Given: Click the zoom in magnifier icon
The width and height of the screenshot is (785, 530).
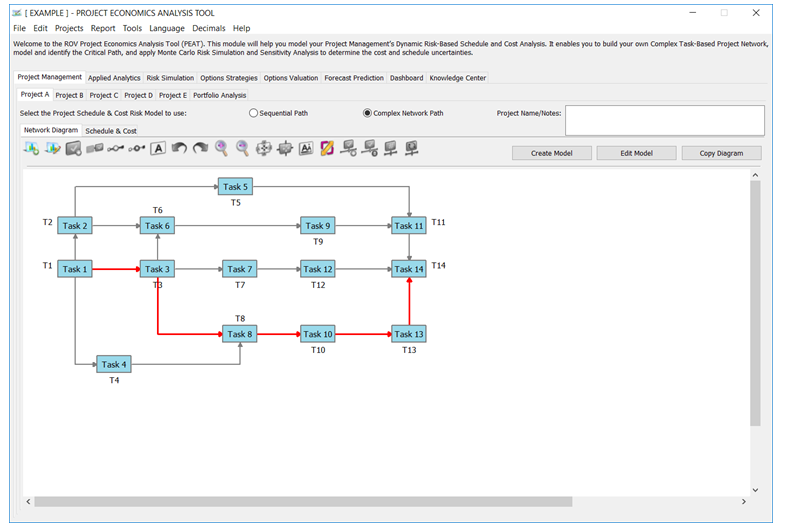Looking at the screenshot, I should pos(221,148).
